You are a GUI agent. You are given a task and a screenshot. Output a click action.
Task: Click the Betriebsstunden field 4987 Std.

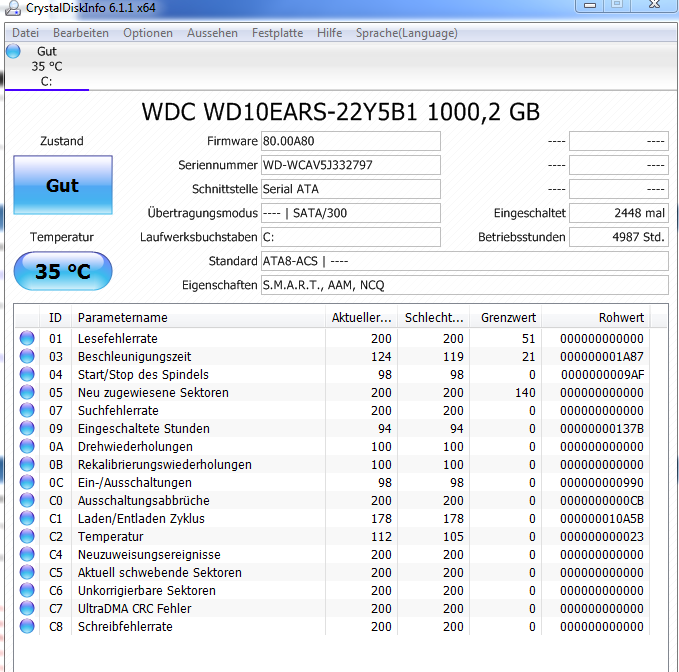coord(619,237)
